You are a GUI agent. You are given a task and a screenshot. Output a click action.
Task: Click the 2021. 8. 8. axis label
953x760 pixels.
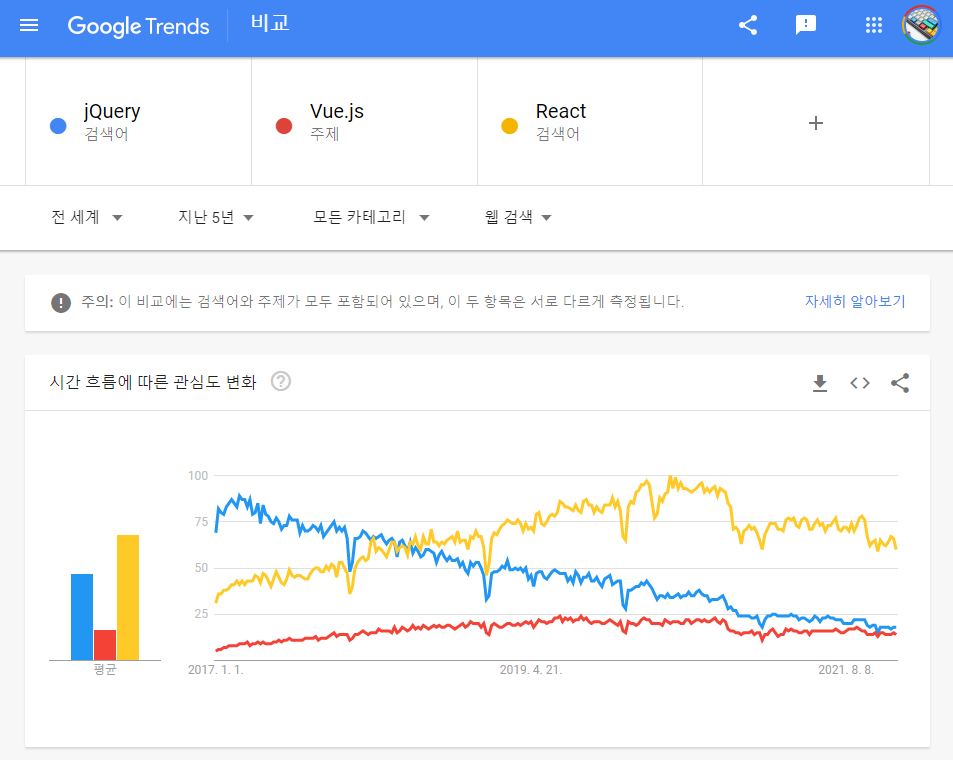tap(846, 670)
